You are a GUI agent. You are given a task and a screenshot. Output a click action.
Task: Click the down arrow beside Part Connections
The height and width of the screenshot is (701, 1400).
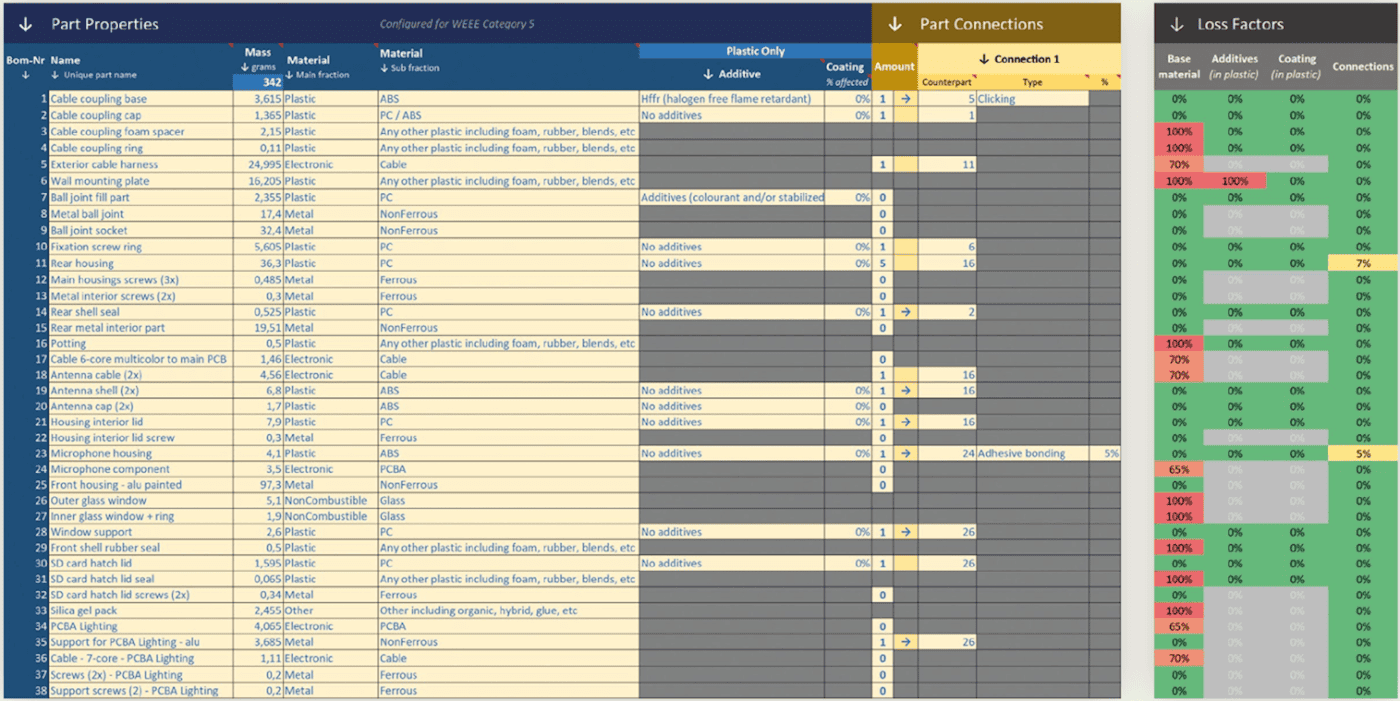coord(896,24)
